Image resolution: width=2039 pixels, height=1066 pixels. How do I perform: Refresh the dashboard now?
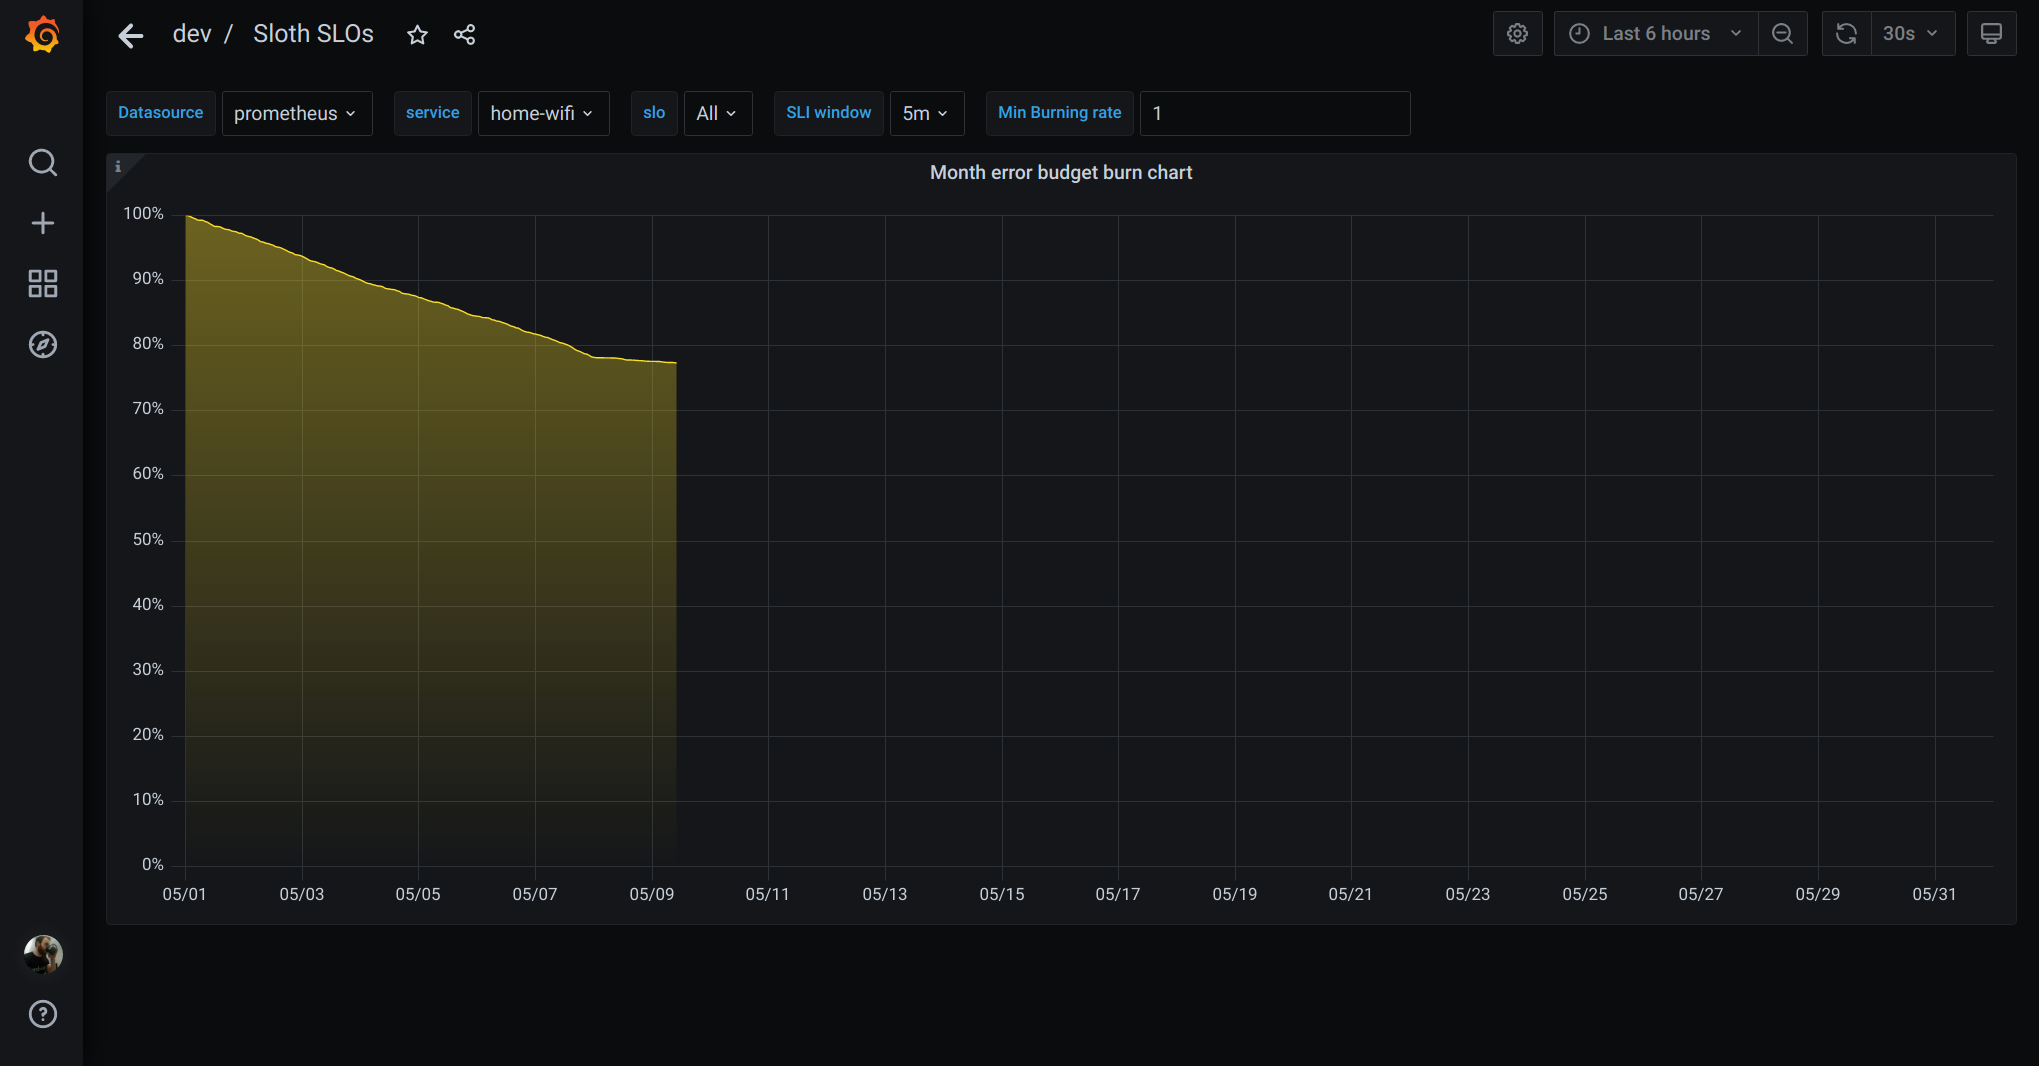(1846, 34)
